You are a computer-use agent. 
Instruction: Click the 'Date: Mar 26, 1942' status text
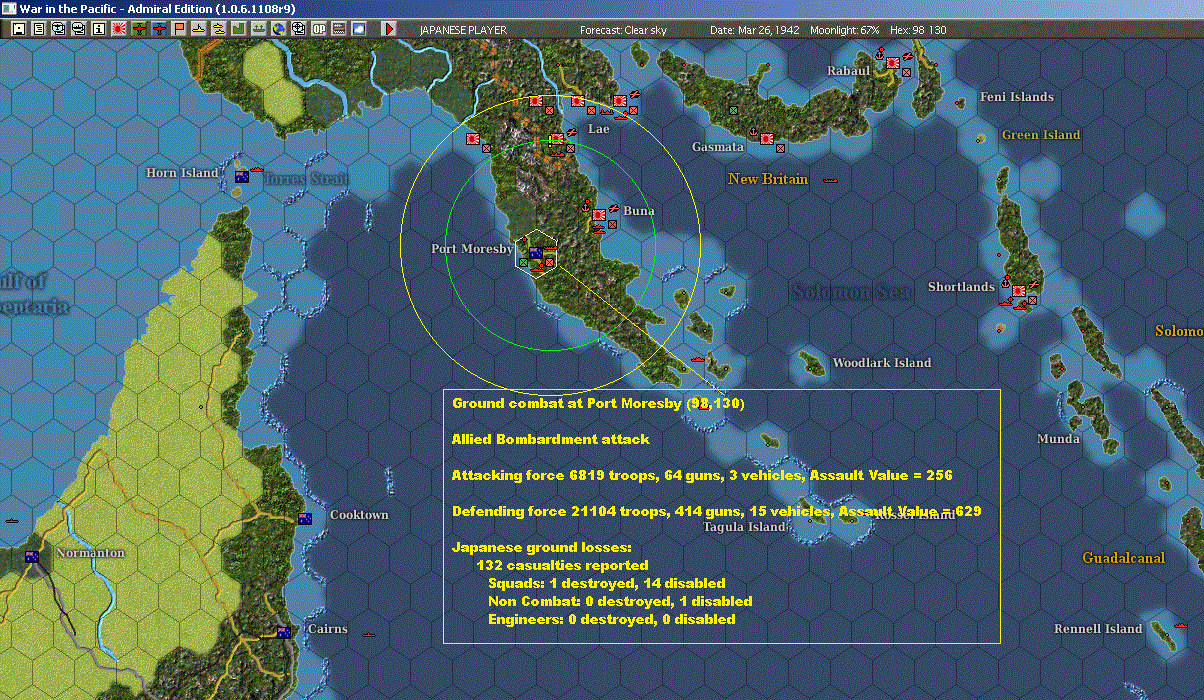[x=755, y=30]
